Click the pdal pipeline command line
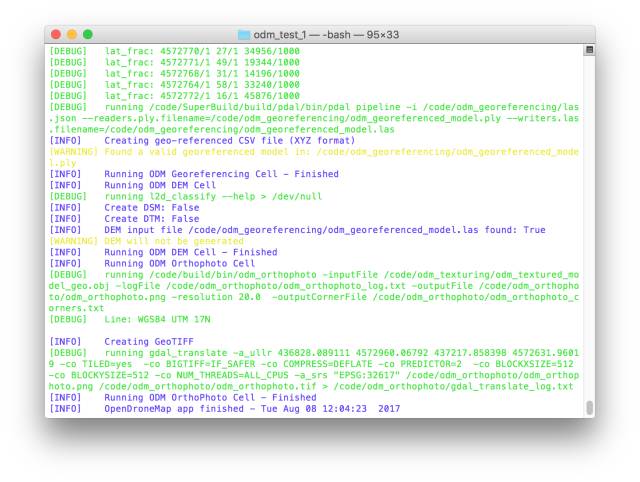 point(314,107)
